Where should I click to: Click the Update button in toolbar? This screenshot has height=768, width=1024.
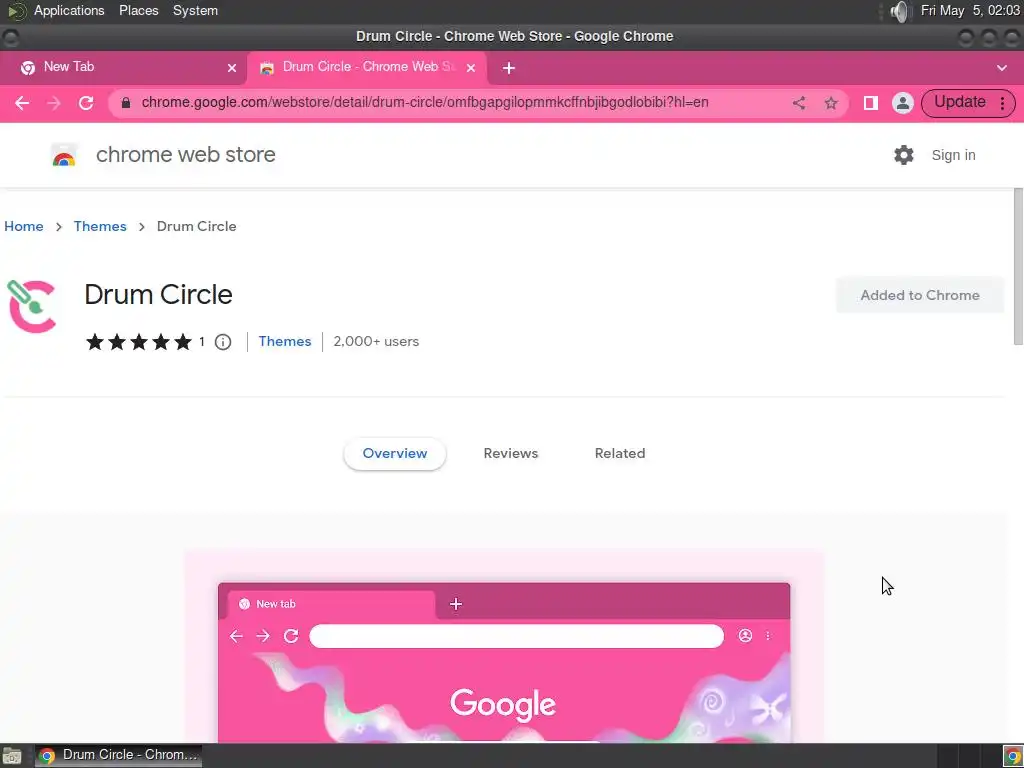[959, 103]
